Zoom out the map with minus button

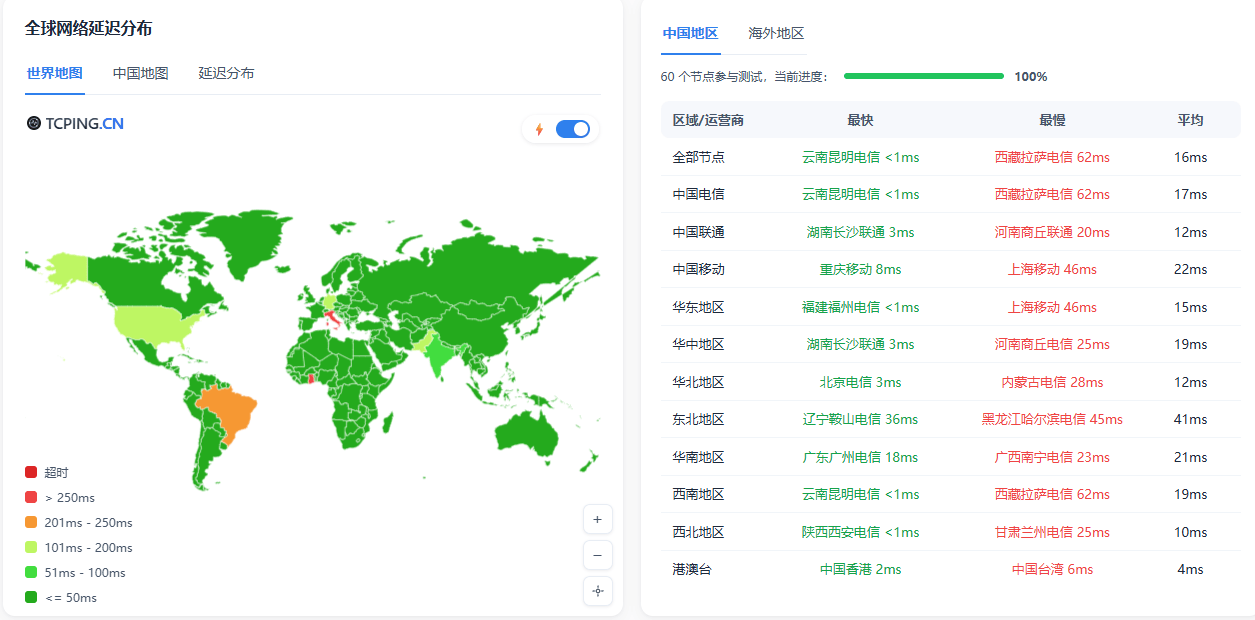[597, 555]
